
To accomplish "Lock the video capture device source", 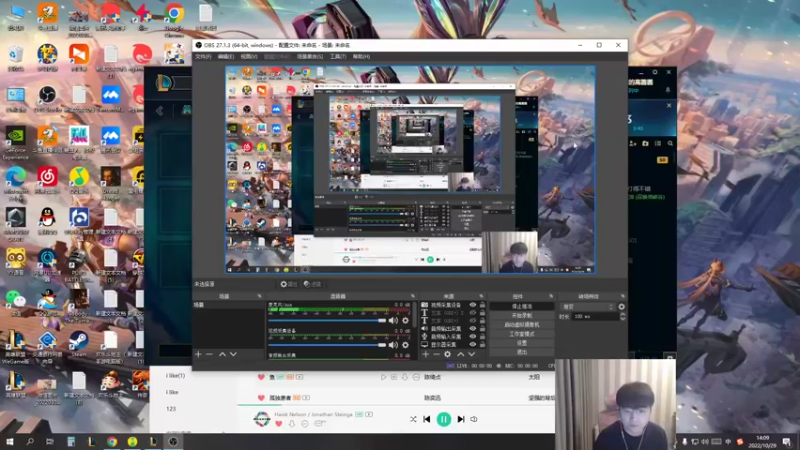I will pos(483,305).
